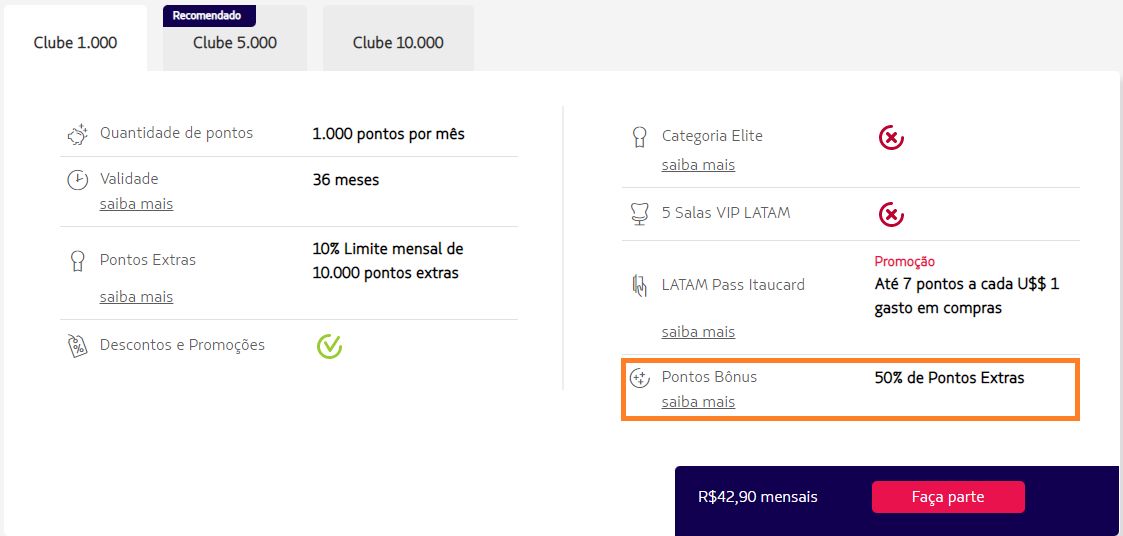Click the Faça parte button
This screenshot has width=1123, height=536.
948,497
